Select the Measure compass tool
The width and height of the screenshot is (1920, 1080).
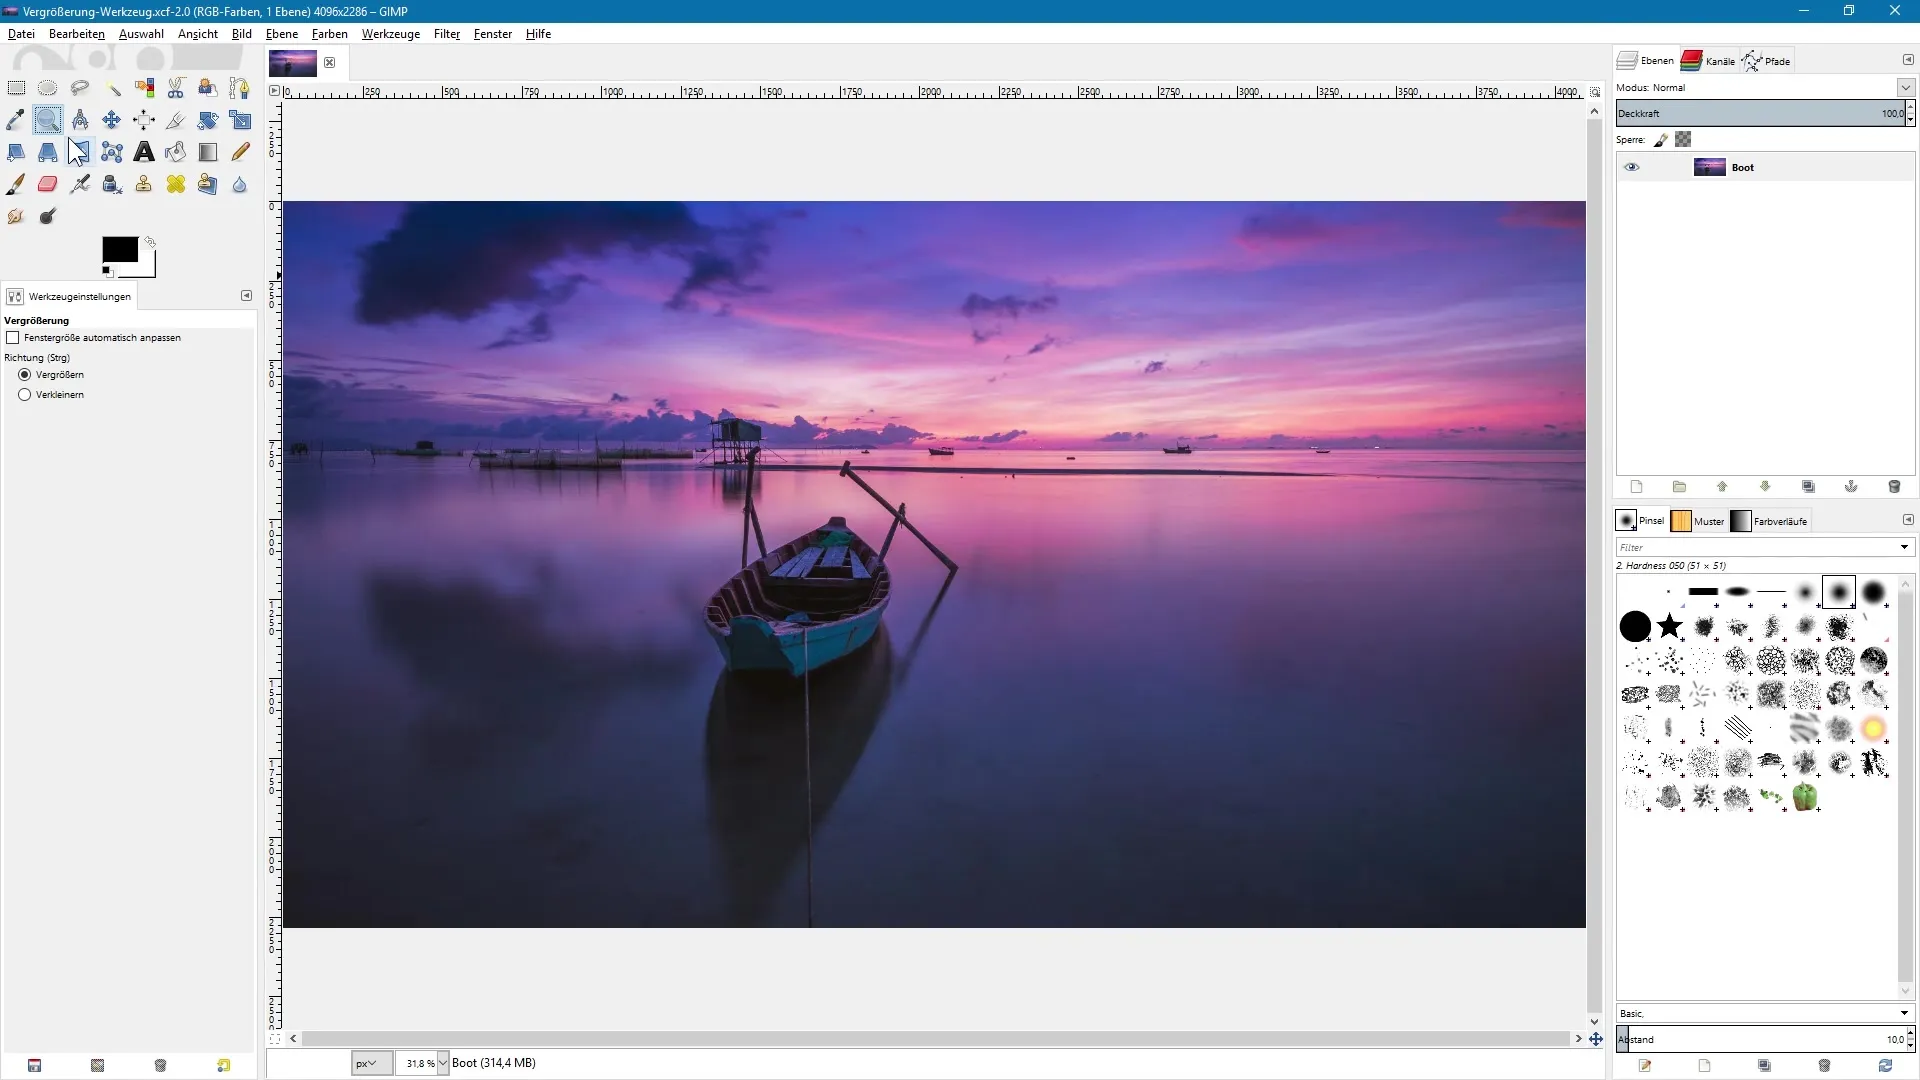80,120
